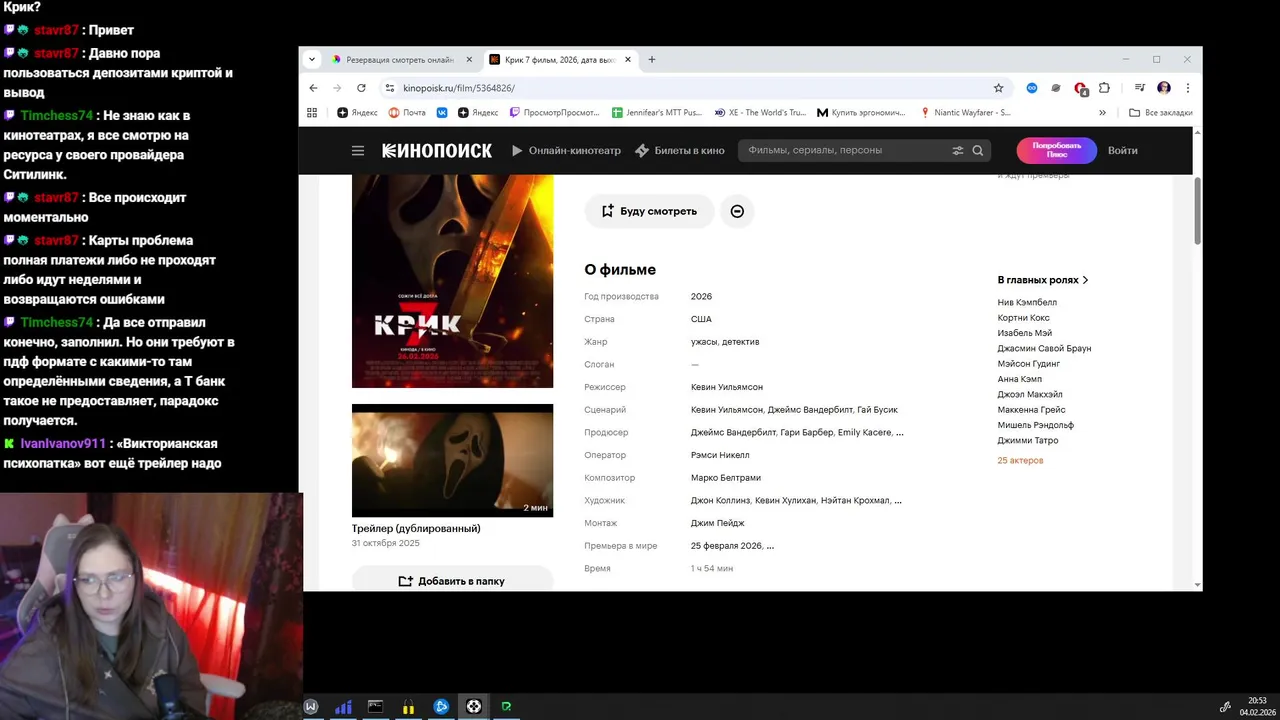The height and width of the screenshot is (720, 1280).
Task: Click the Буду смотреть button
Action: [x=649, y=211]
